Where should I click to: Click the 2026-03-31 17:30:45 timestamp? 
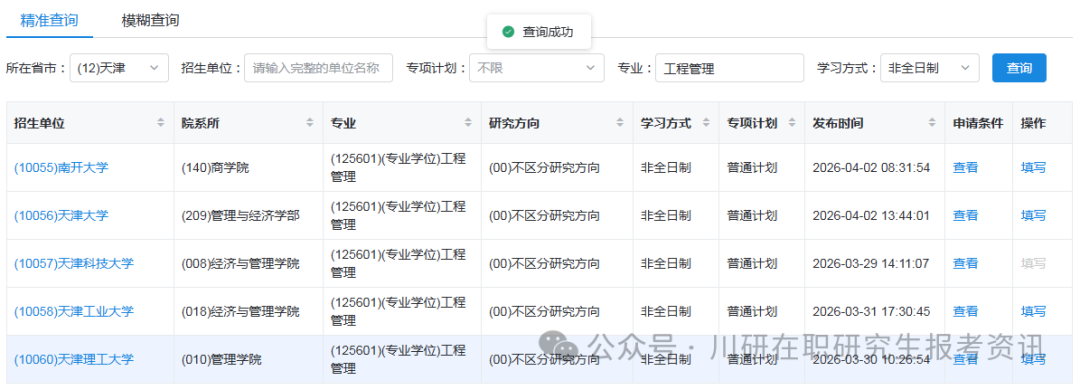871,311
